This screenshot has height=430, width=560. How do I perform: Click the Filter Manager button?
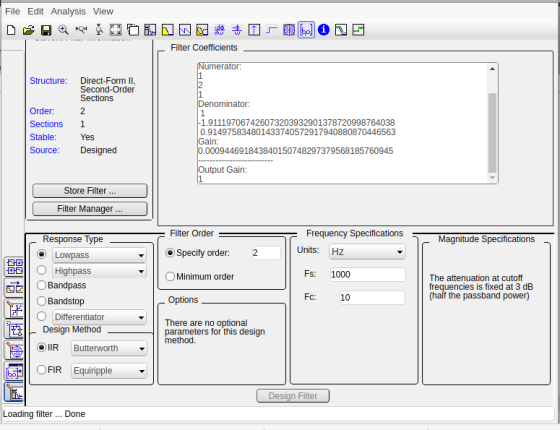[90, 209]
